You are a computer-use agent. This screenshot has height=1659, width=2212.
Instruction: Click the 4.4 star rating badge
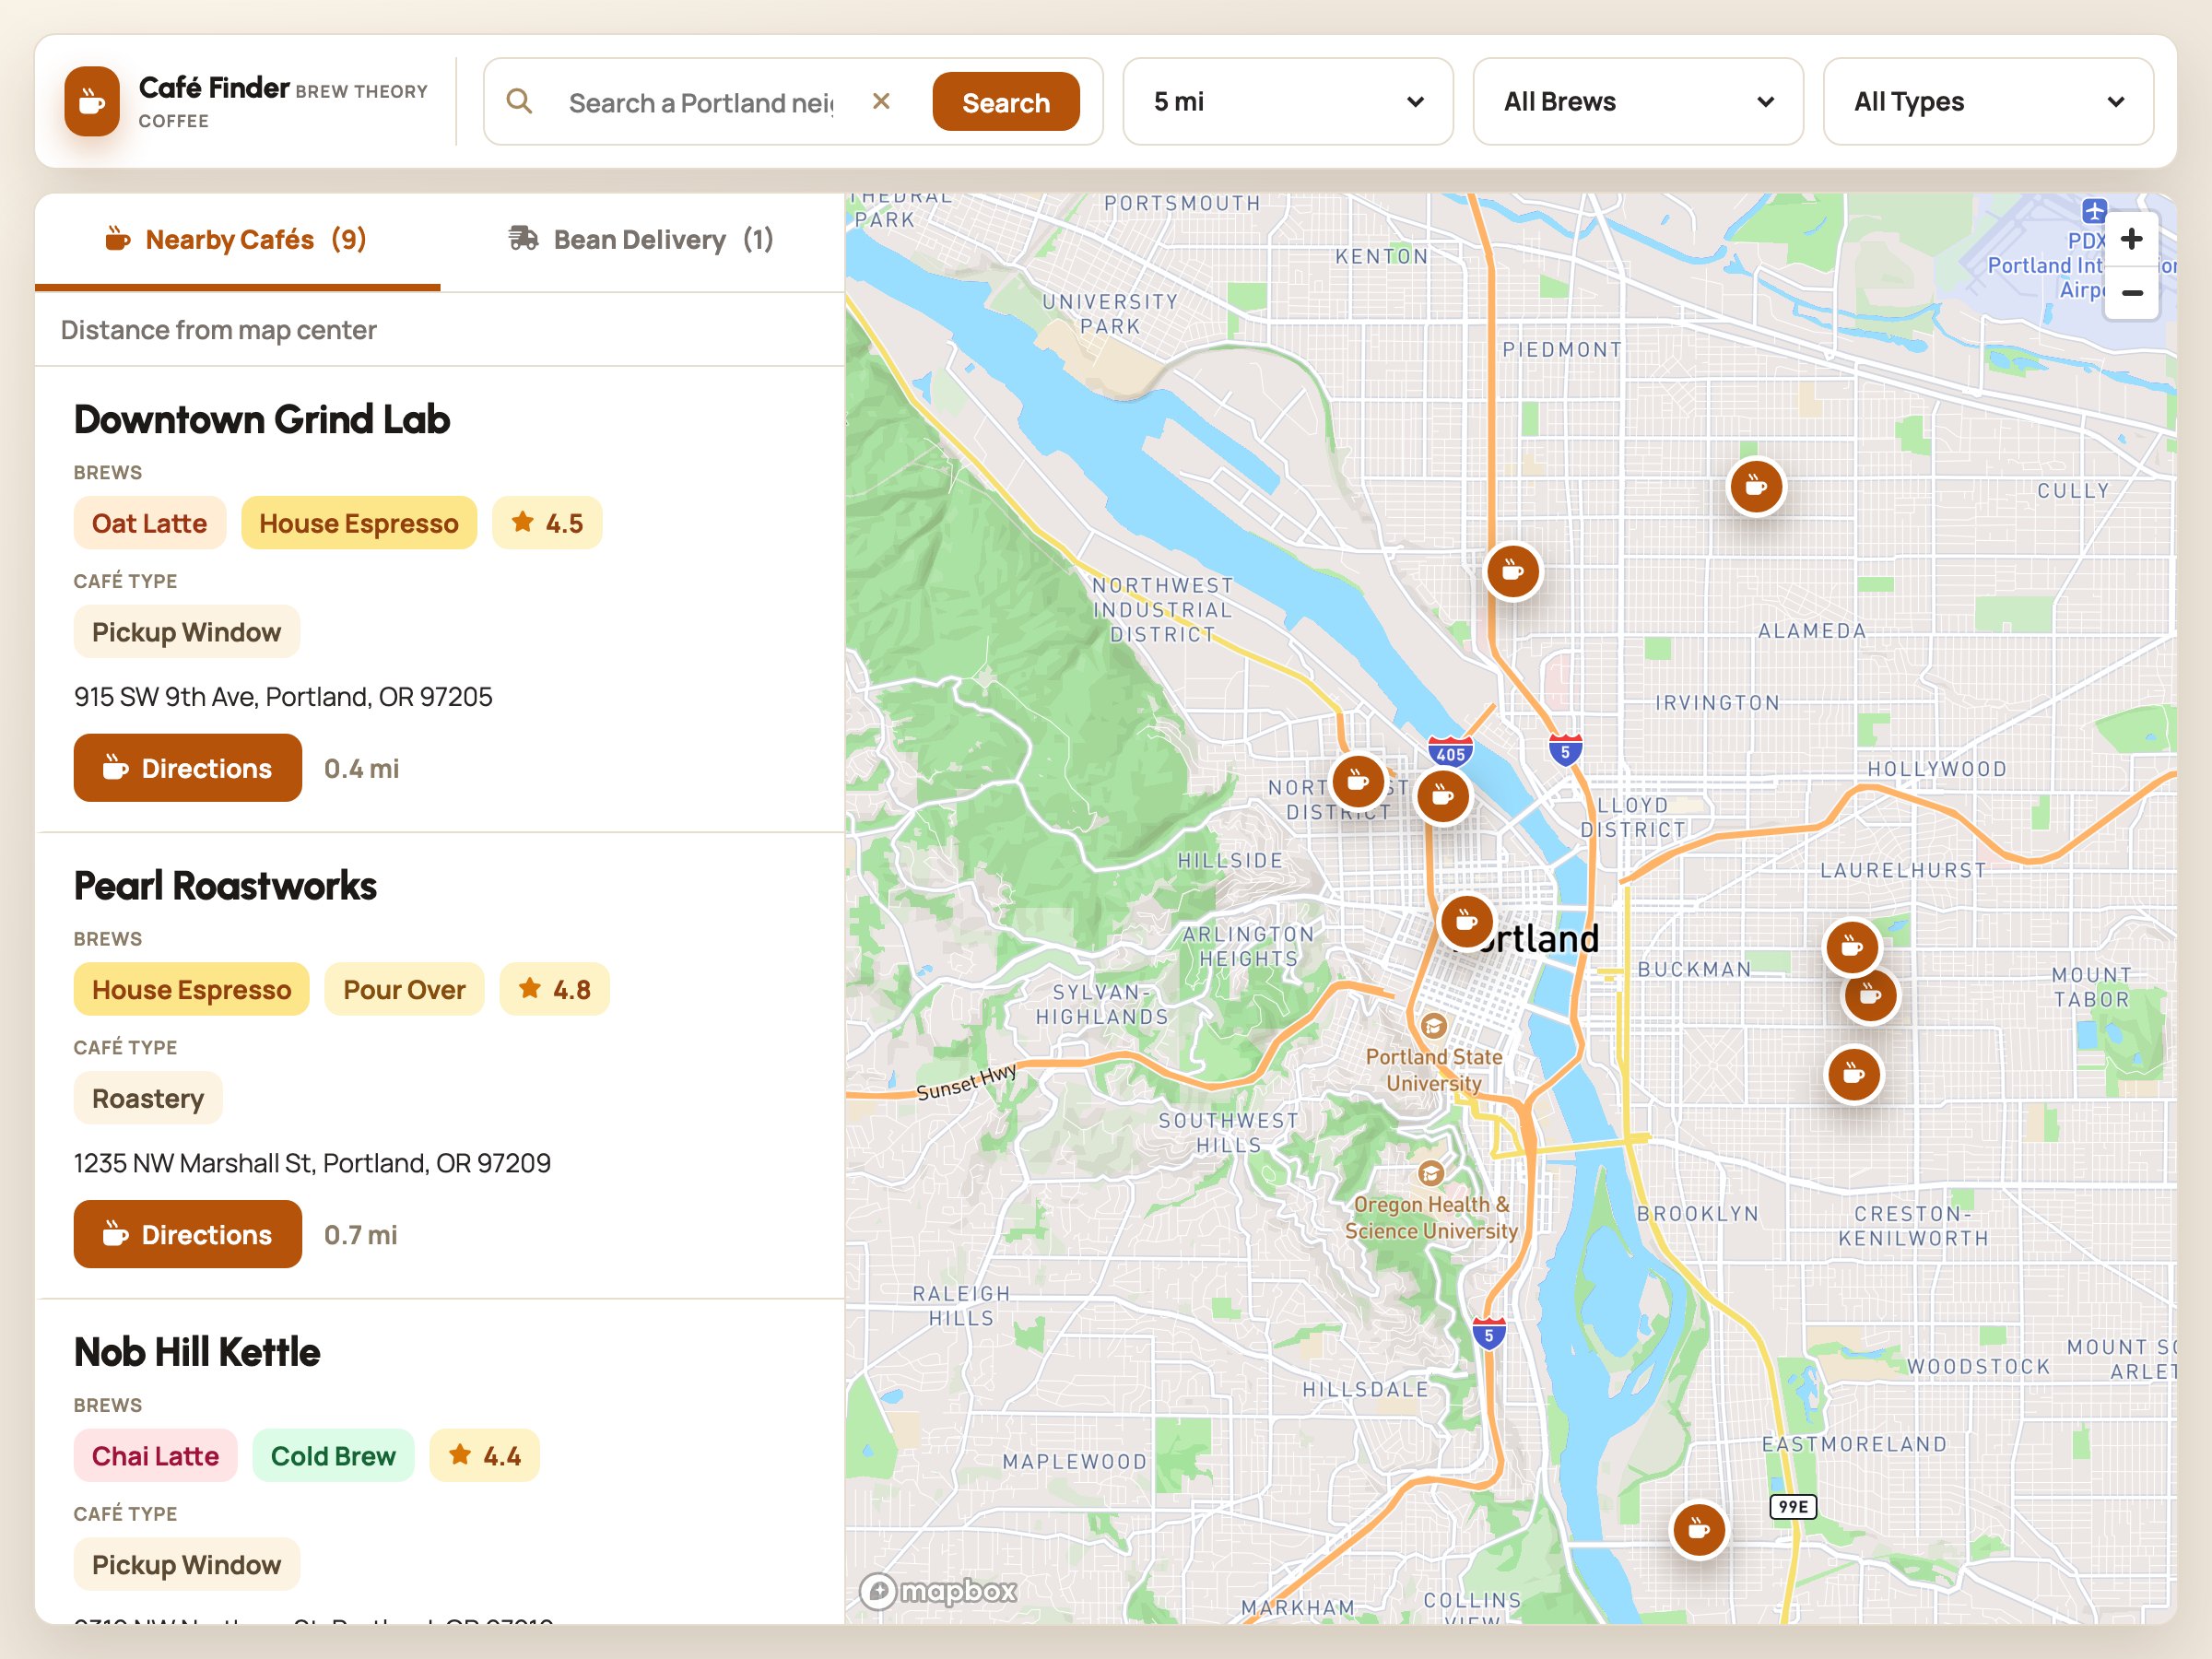coord(485,1455)
